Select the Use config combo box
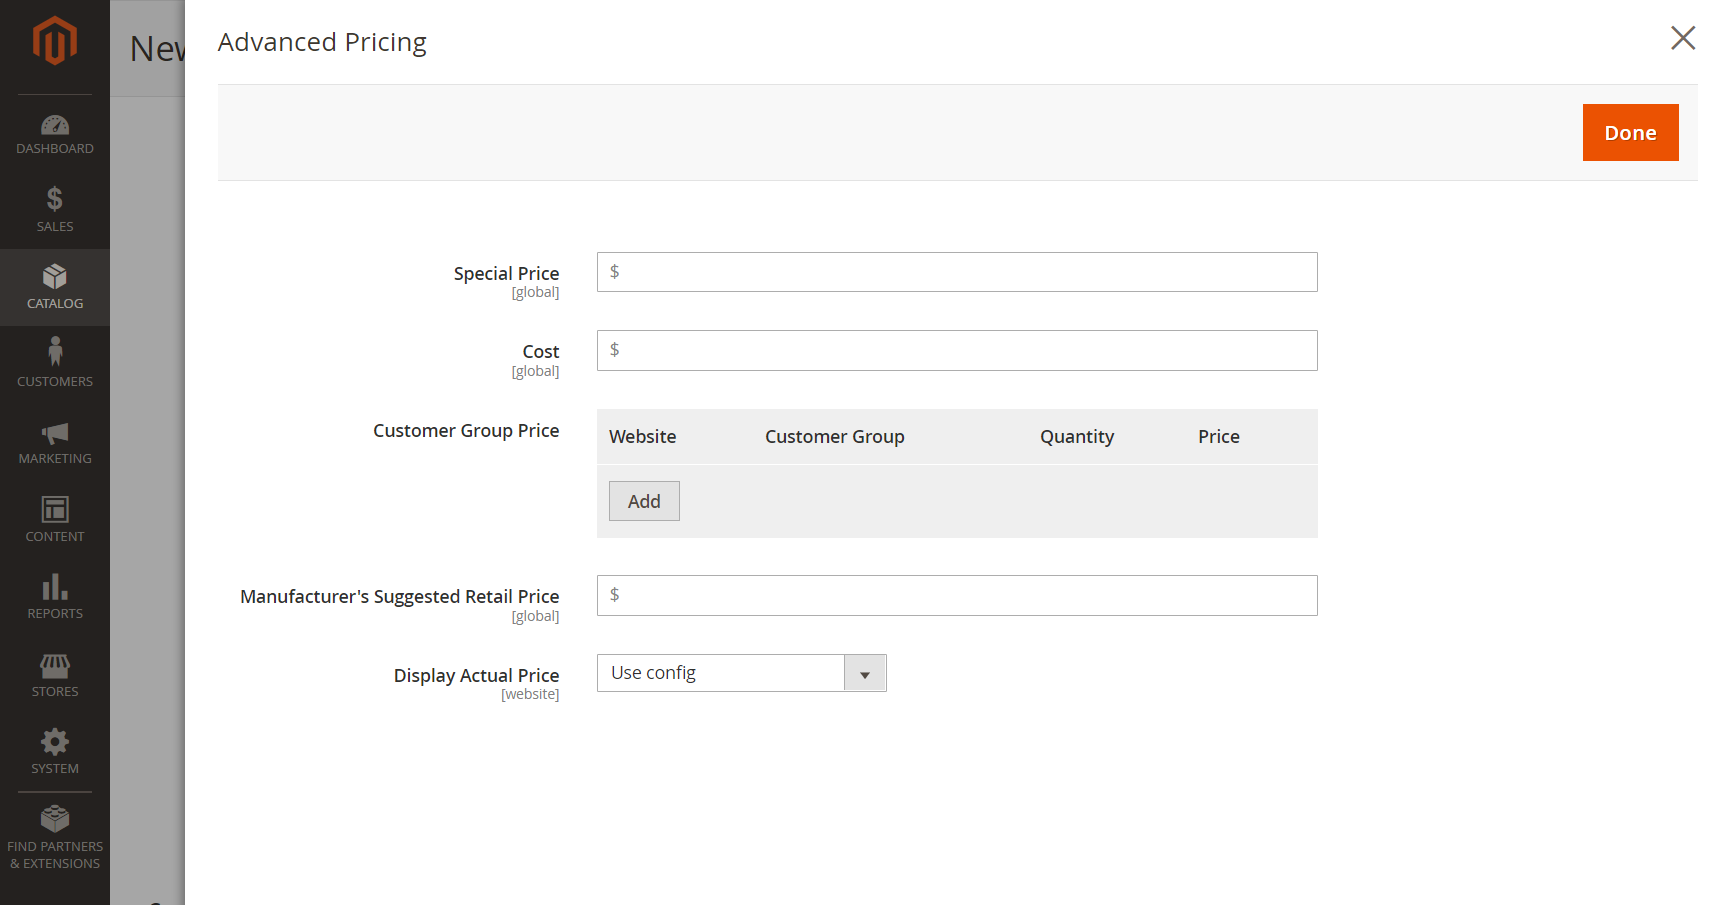Screen dimensions: 1730x905 [742, 673]
